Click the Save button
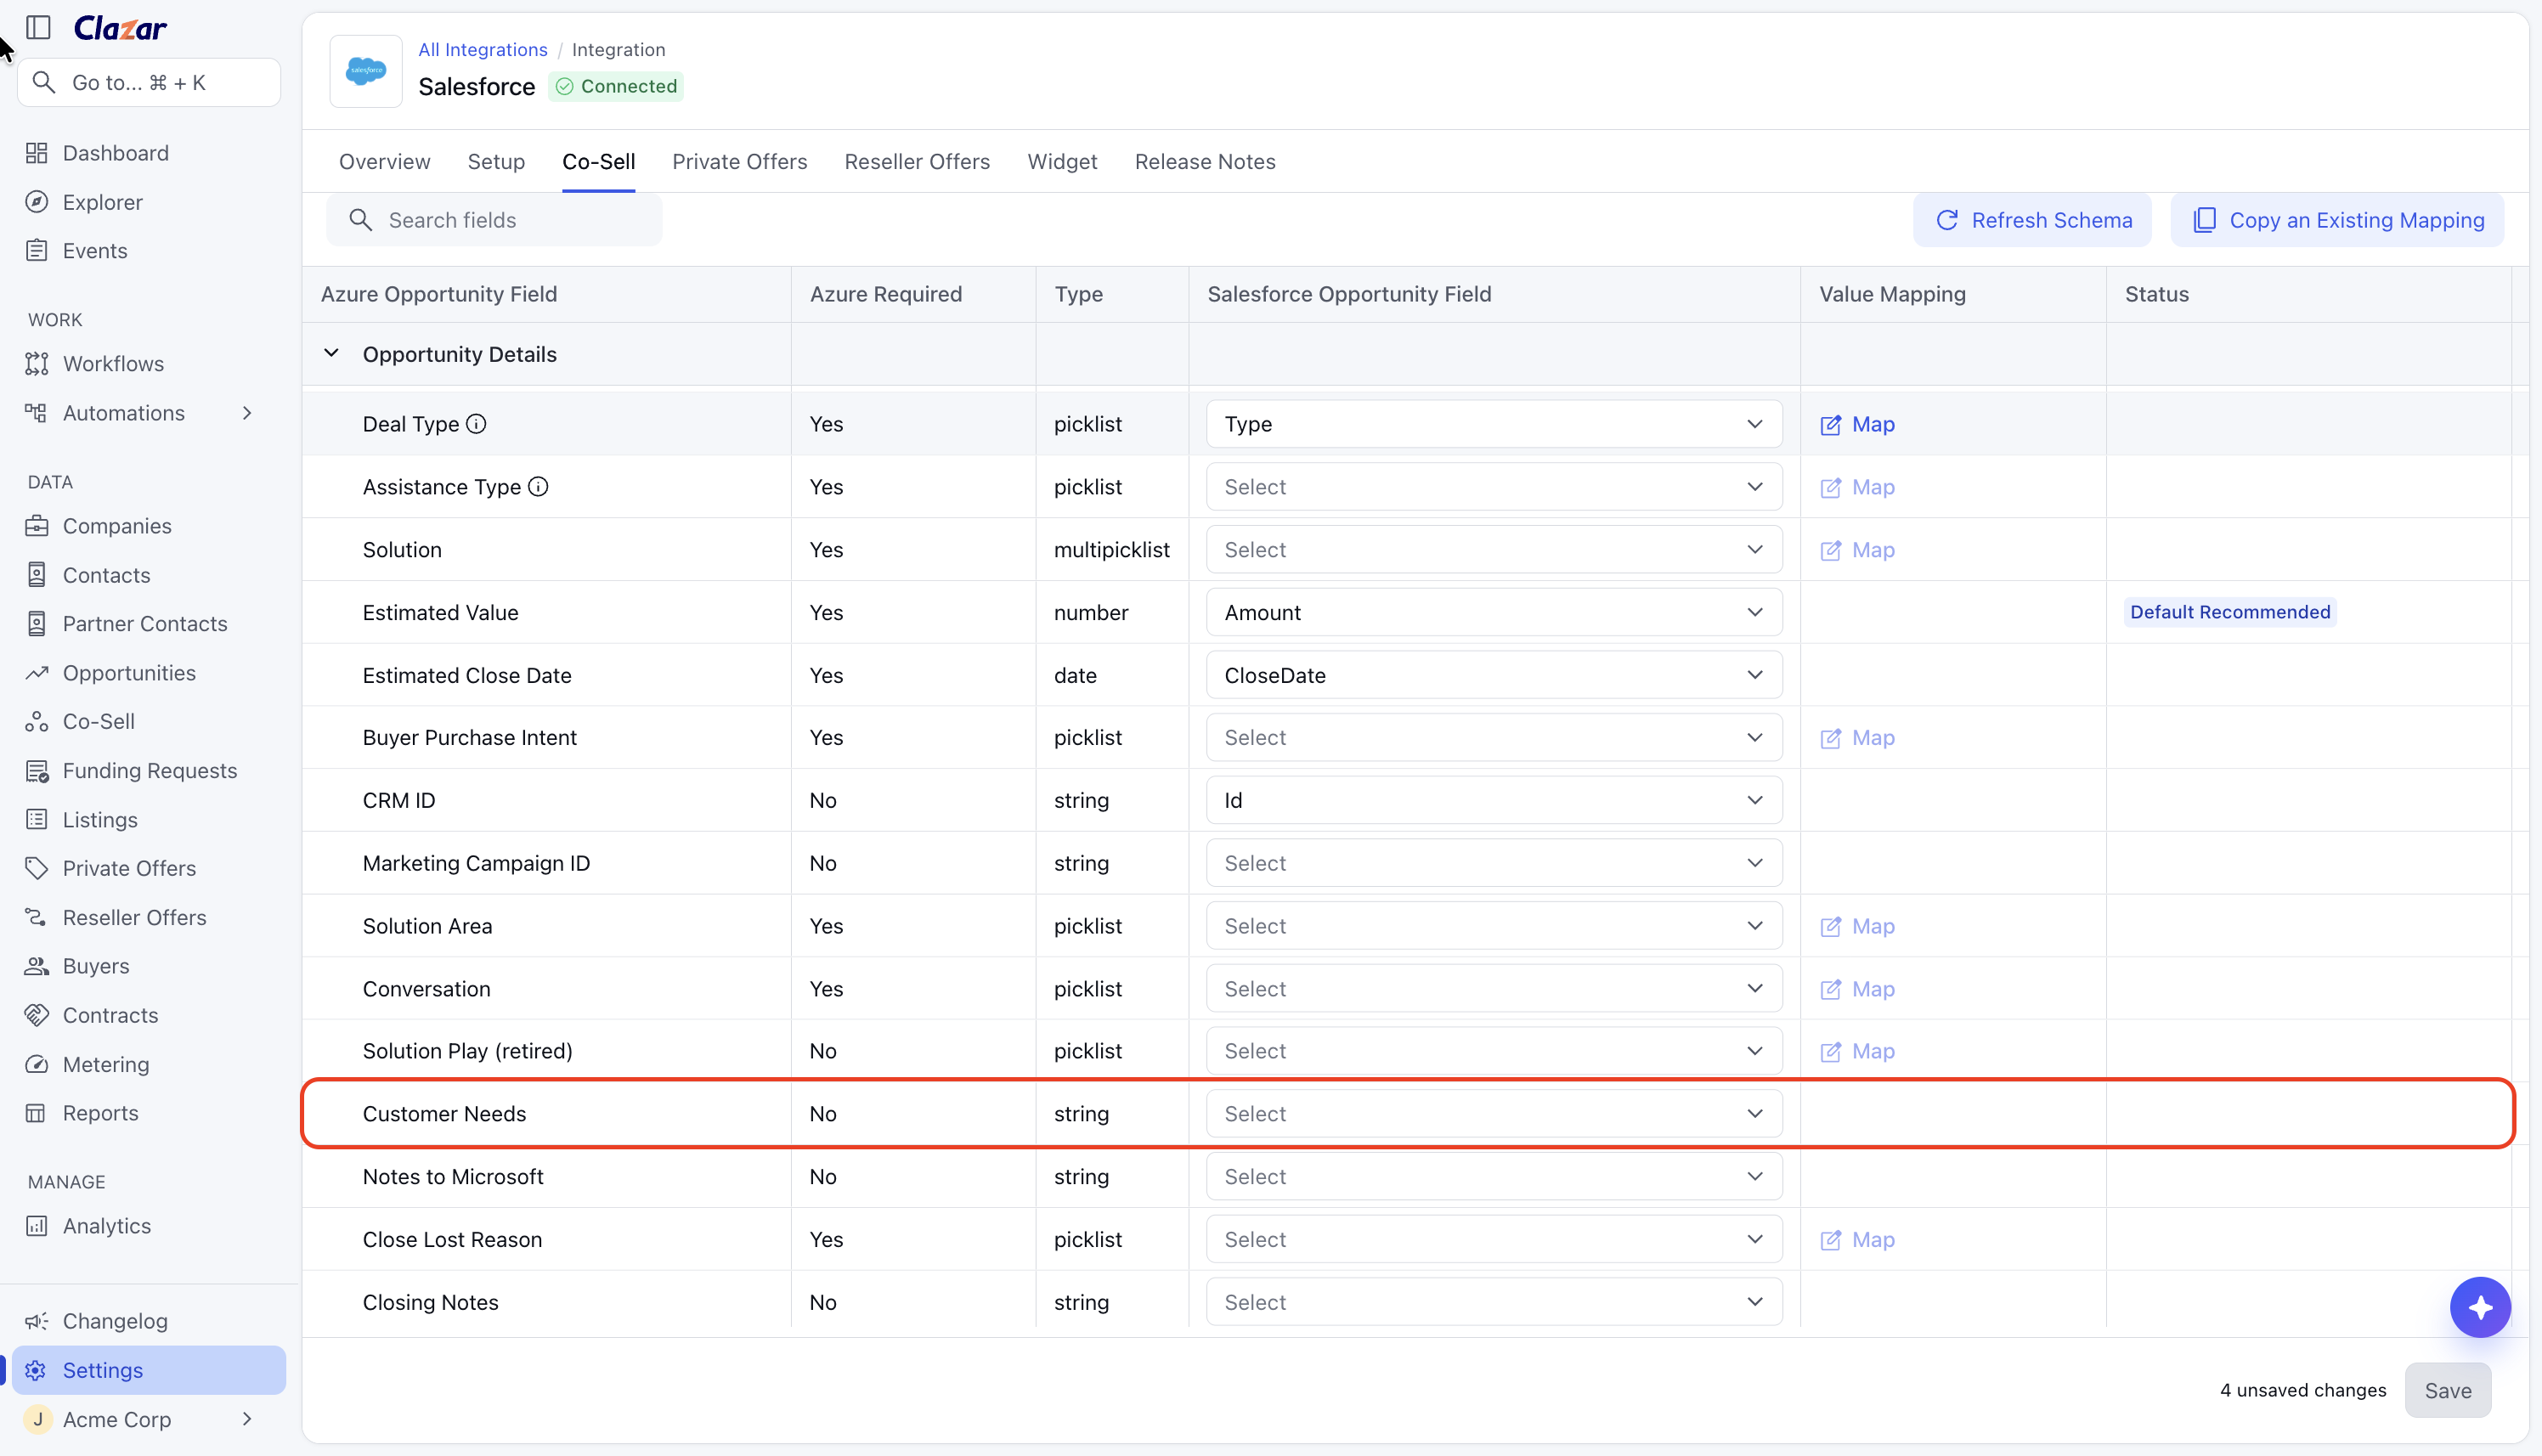The image size is (2542, 1456). [x=2448, y=1390]
